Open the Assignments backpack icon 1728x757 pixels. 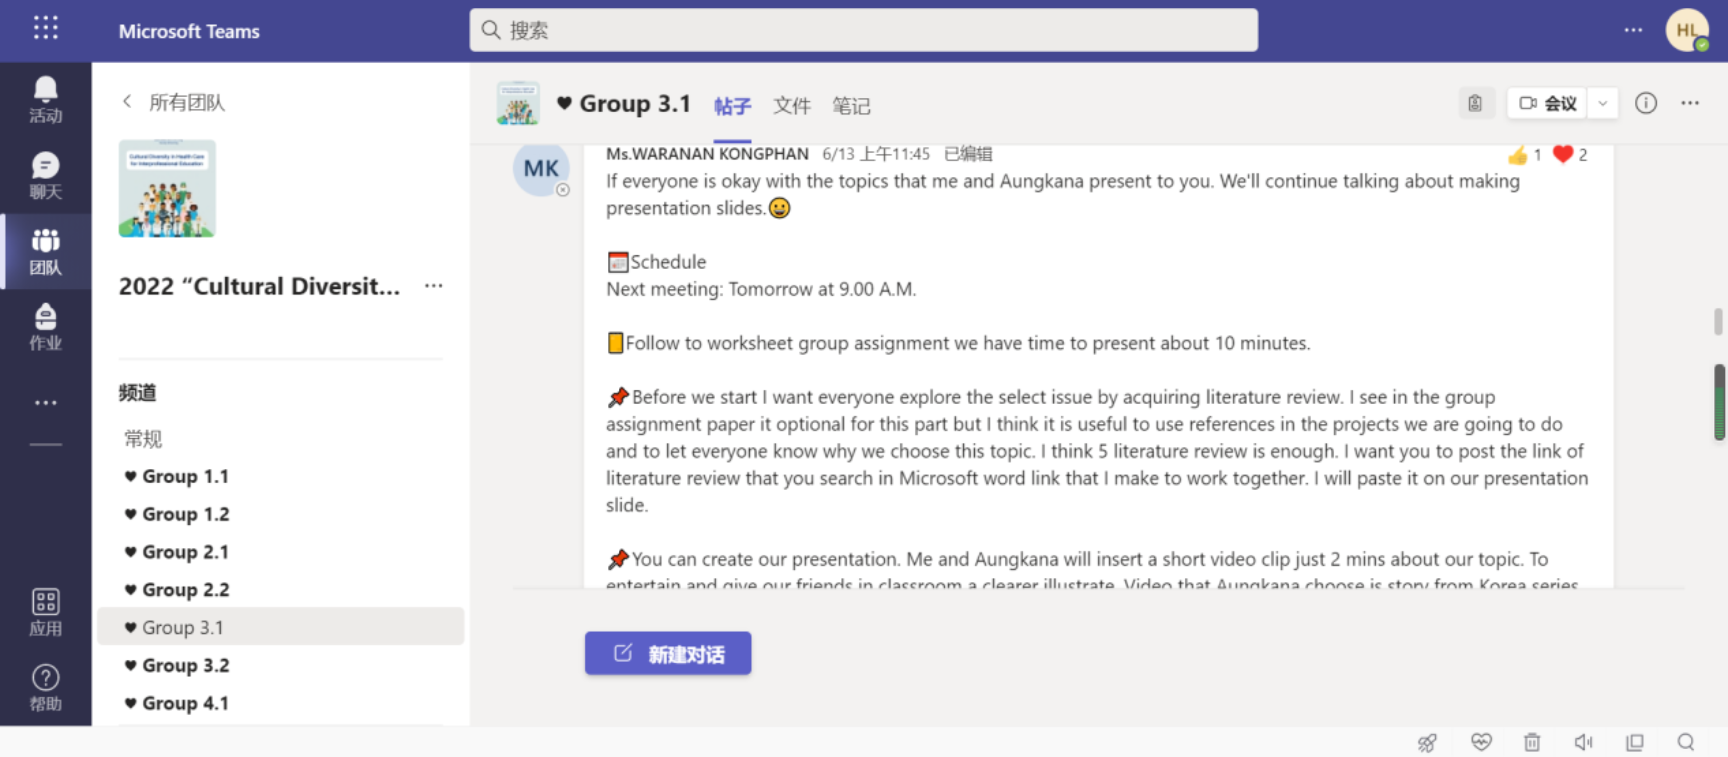click(45, 327)
